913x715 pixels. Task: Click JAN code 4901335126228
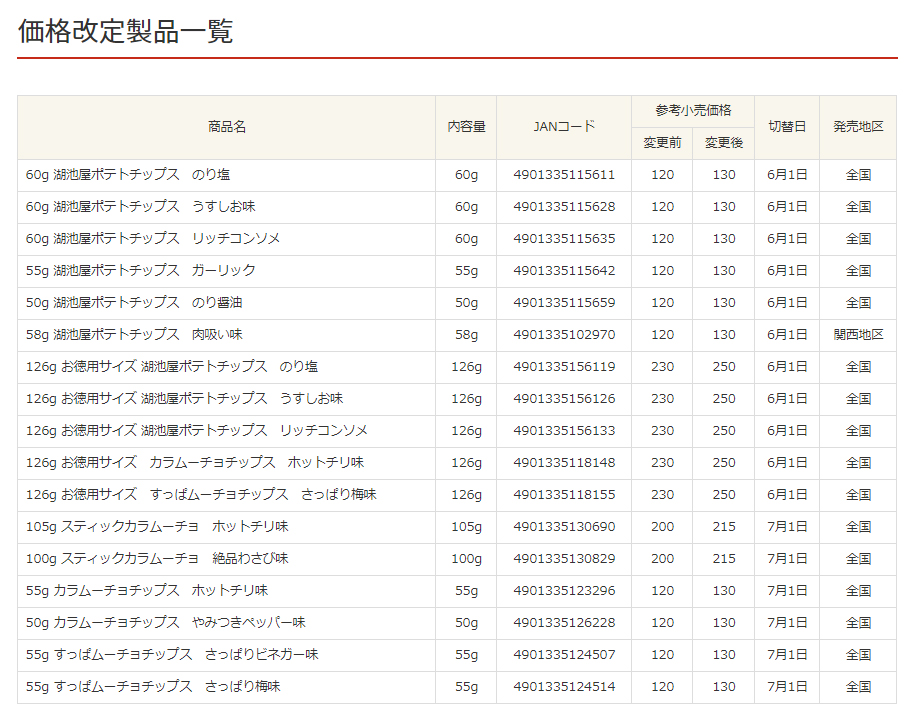[x=564, y=623]
